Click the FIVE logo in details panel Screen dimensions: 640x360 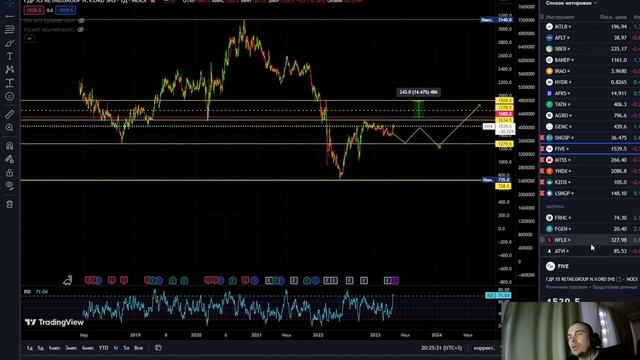pos(550,267)
